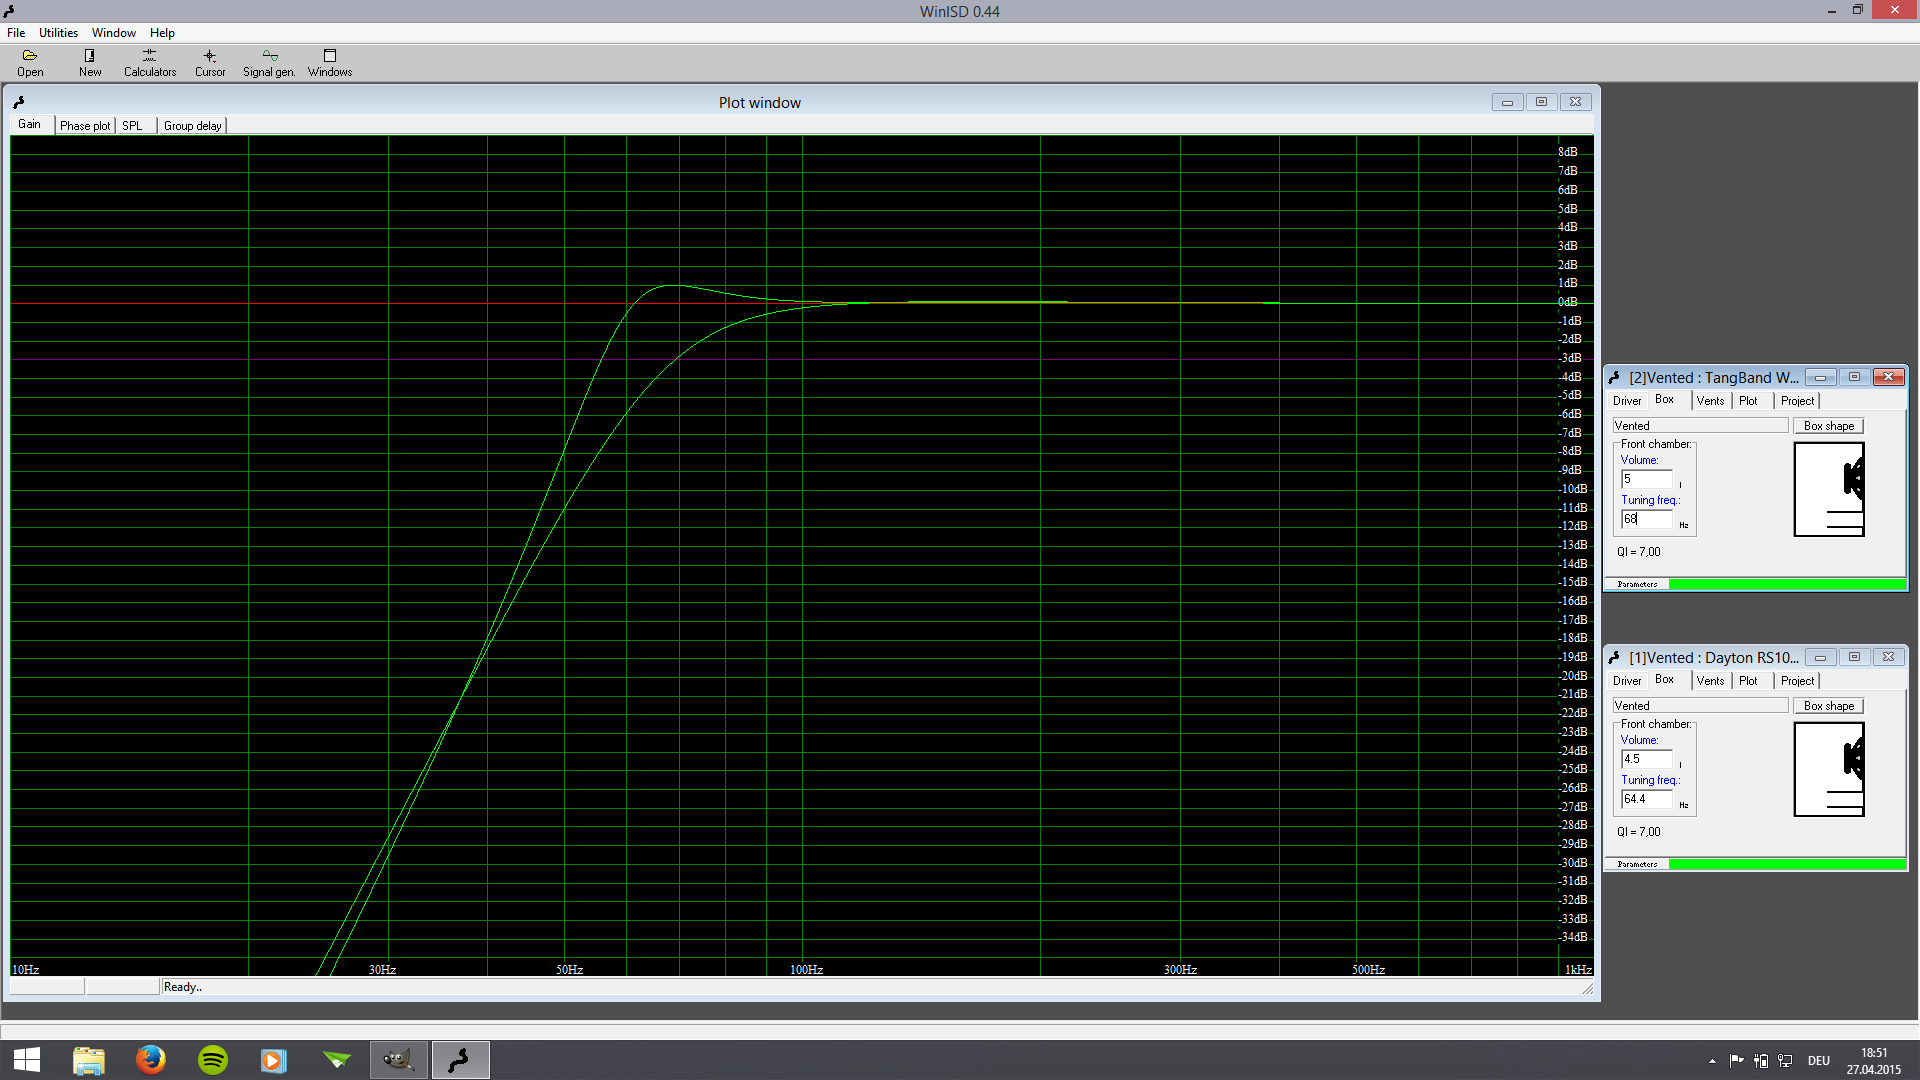Open the Signal generator
This screenshot has height=1080, width=1920.
tap(269, 62)
